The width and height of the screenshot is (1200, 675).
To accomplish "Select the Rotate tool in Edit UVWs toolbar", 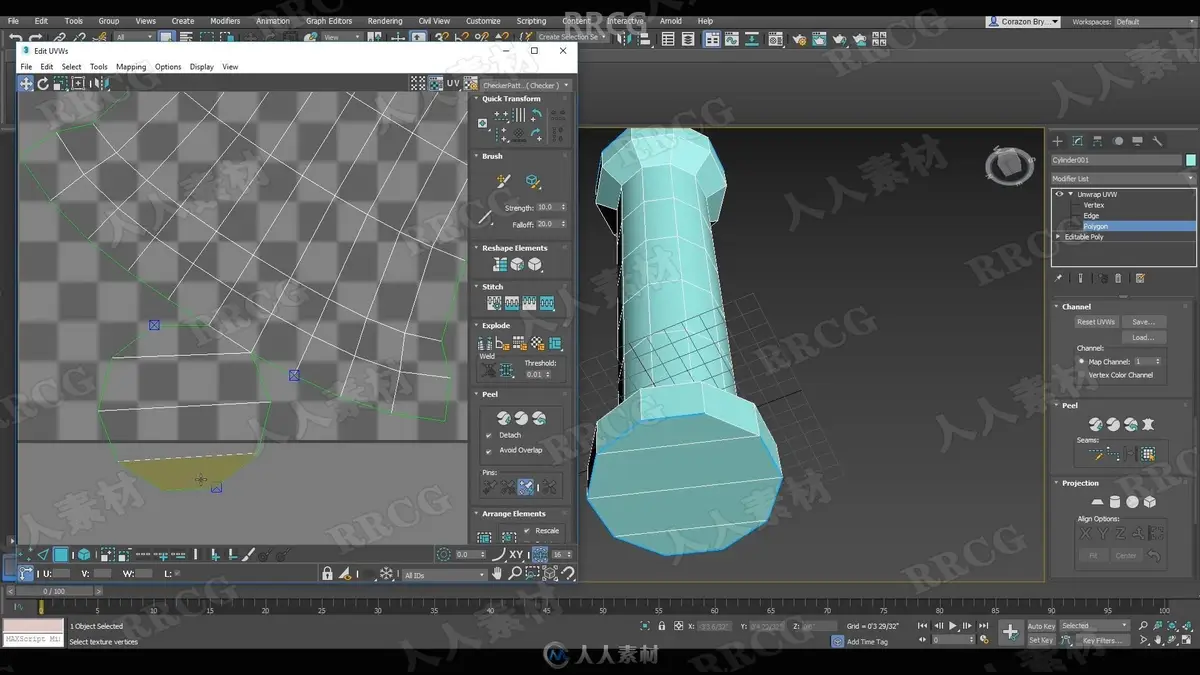I will (x=43, y=84).
